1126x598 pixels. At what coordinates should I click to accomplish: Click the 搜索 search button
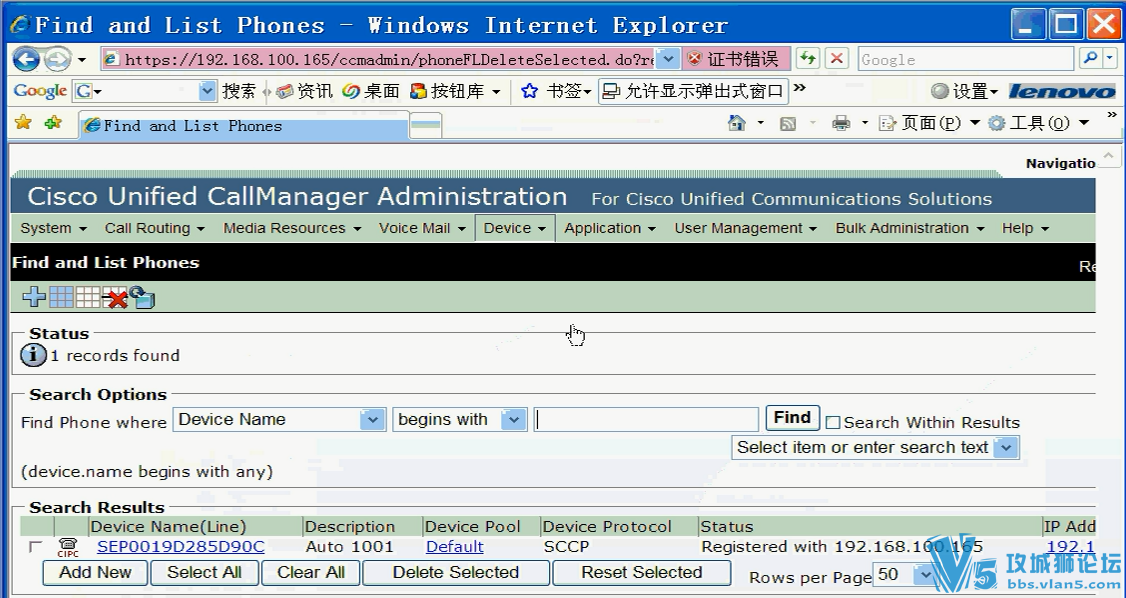238,91
